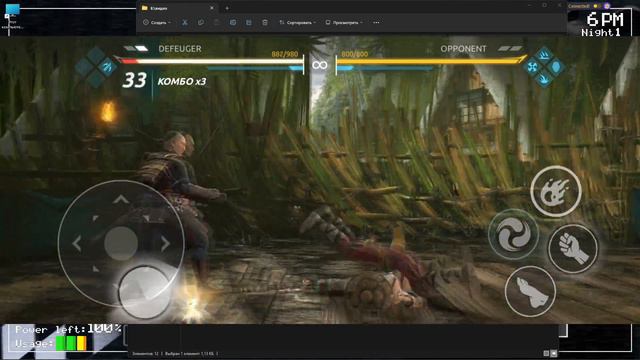This screenshot has height=360, width=640.
Task: Tap the joystick right arrow
Action: click(x=165, y=244)
